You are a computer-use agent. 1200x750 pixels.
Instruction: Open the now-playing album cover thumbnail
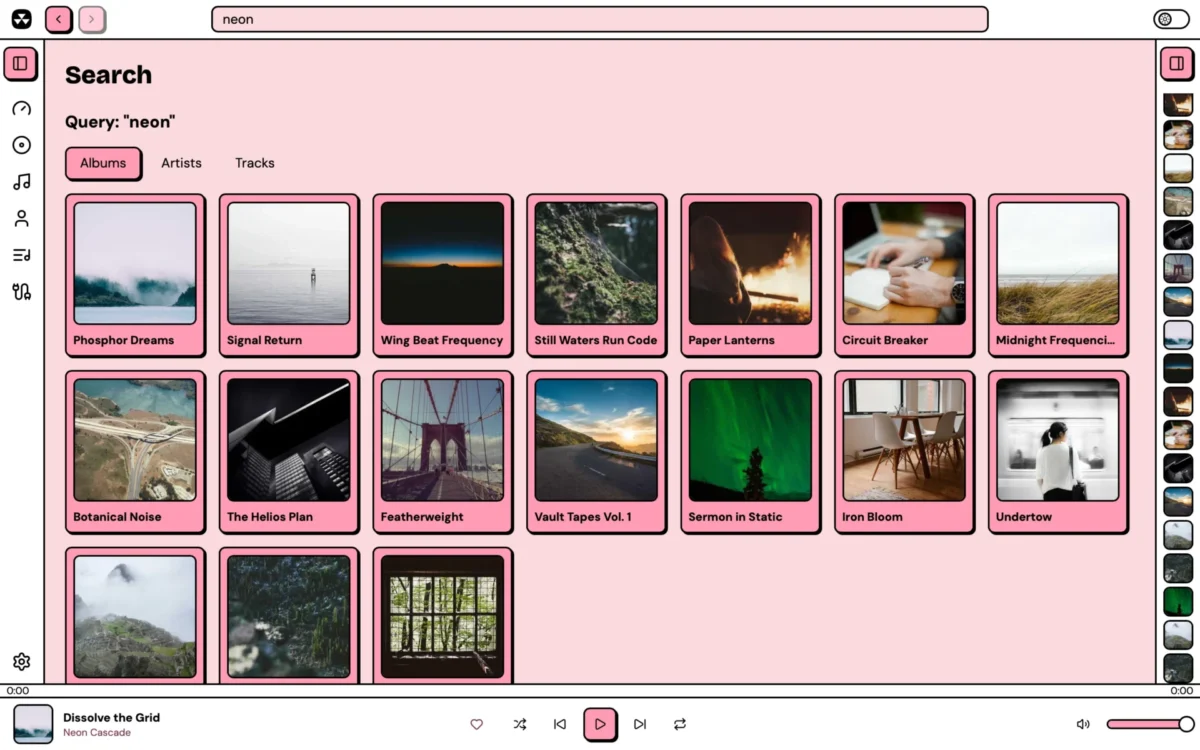33,724
